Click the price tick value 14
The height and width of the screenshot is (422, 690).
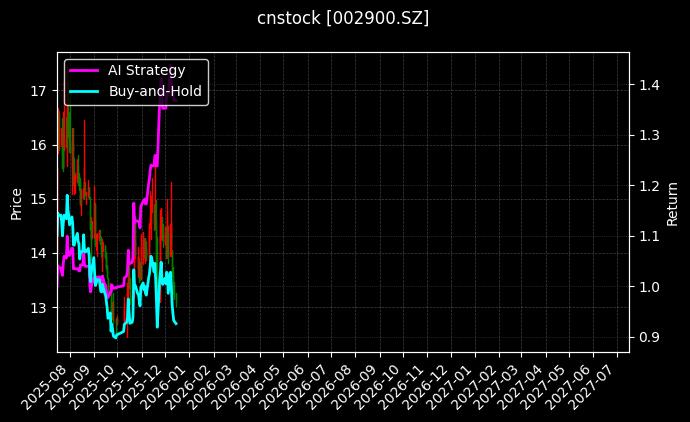coord(38,253)
